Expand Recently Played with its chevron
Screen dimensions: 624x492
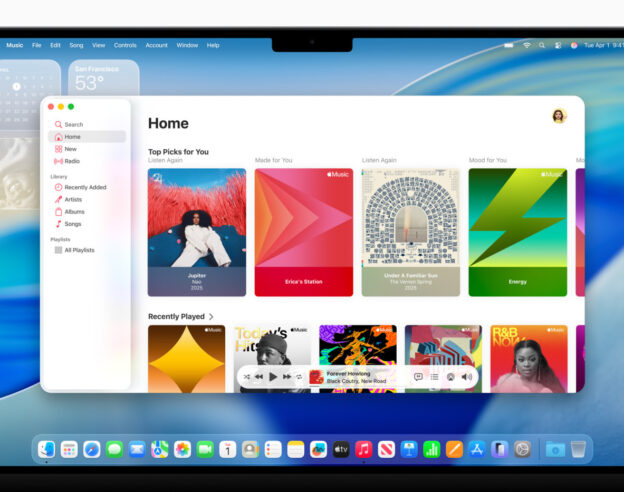click(x=211, y=317)
